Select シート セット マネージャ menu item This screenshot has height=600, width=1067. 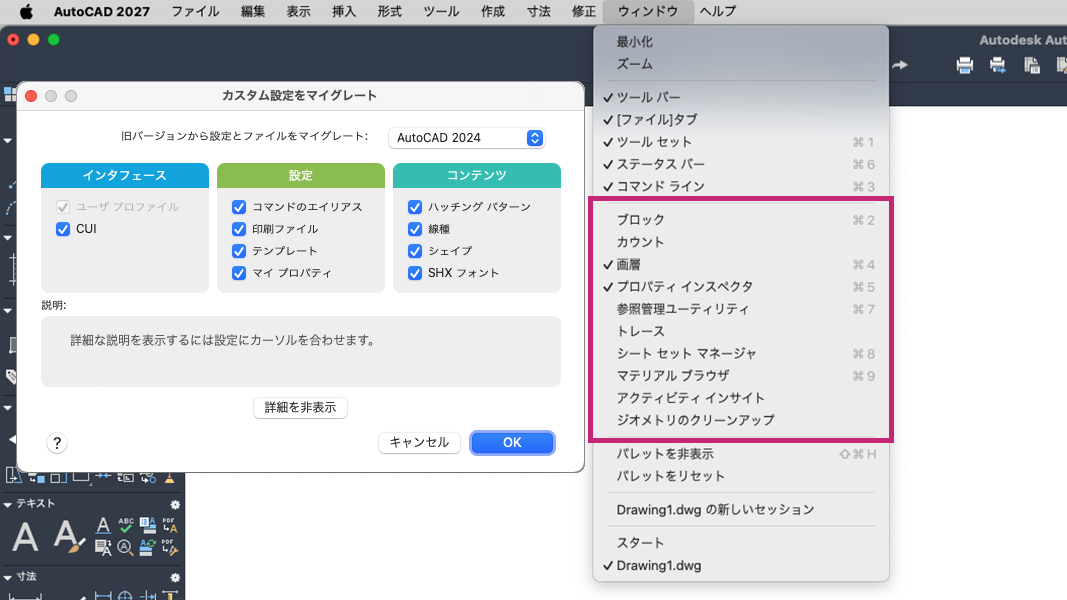[740, 354]
